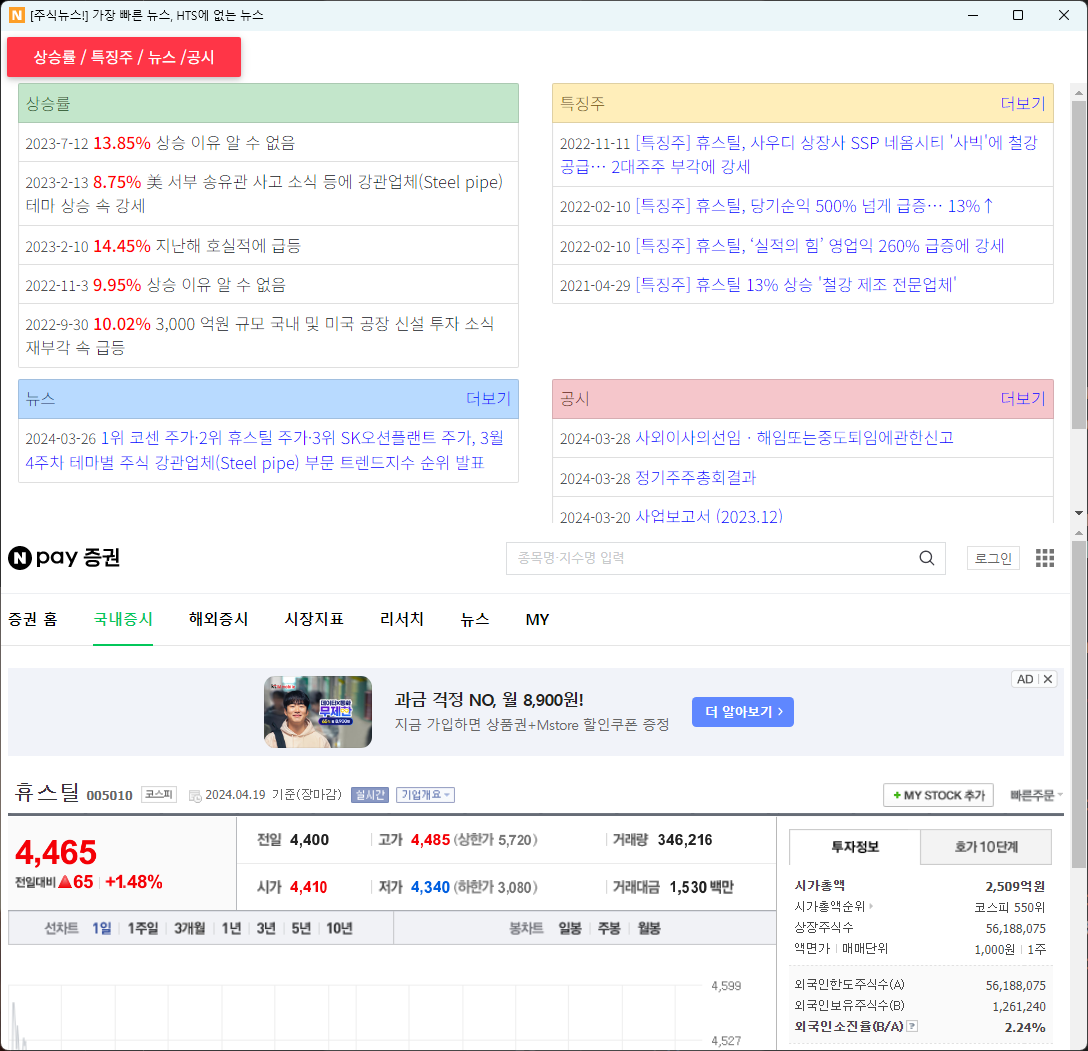Viewport: 1088px width, 1051px height.
Task: Click the calendar icon beside 2024.04.19
Action: (x=195, y=796)
